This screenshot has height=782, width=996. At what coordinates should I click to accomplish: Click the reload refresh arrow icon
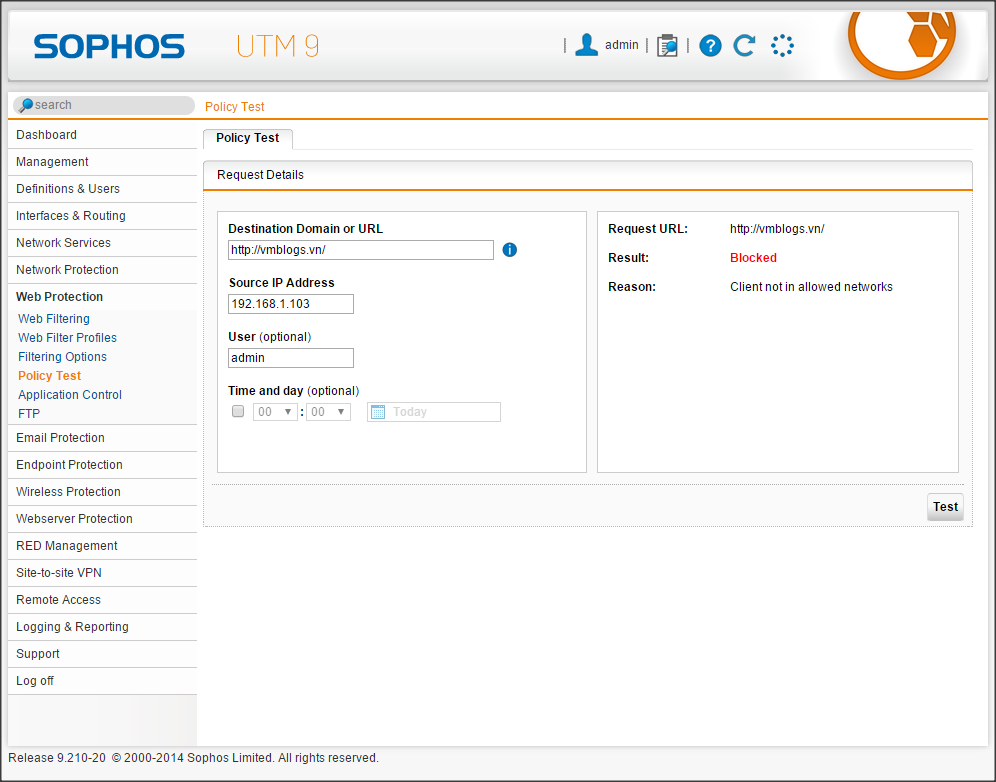(744, 45)
